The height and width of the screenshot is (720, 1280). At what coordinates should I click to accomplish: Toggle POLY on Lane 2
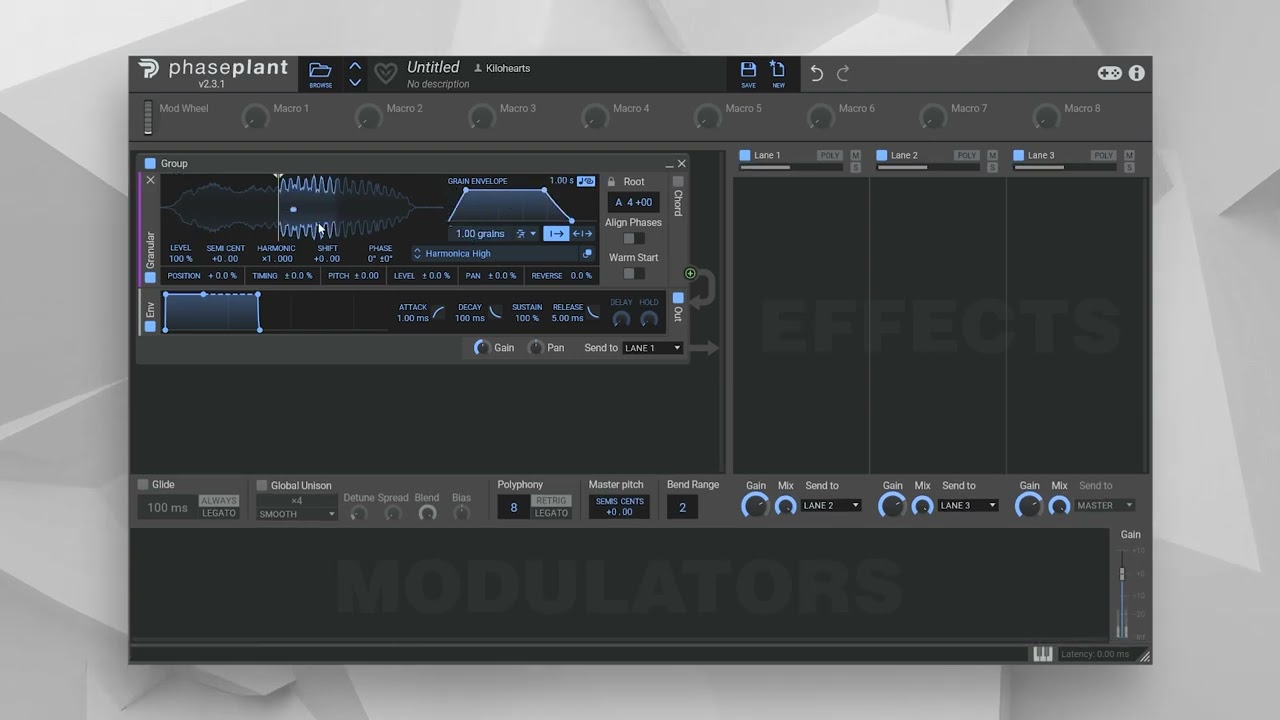click(966, 155)
